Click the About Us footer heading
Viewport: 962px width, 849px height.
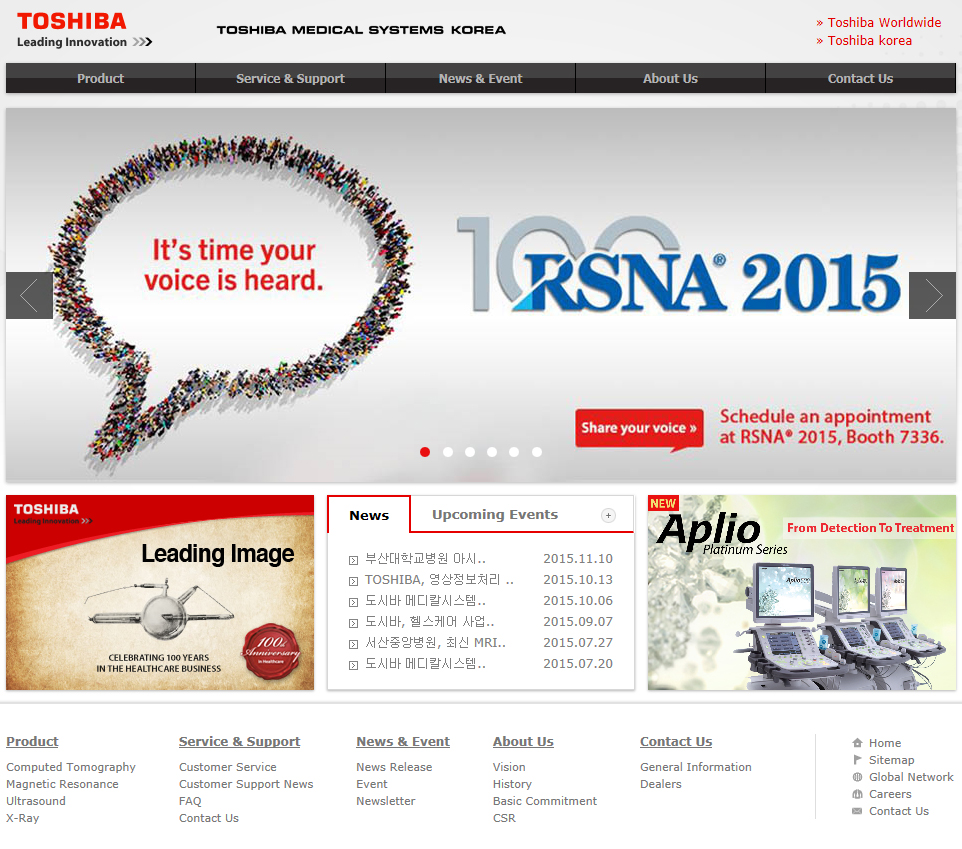(523, 742)
